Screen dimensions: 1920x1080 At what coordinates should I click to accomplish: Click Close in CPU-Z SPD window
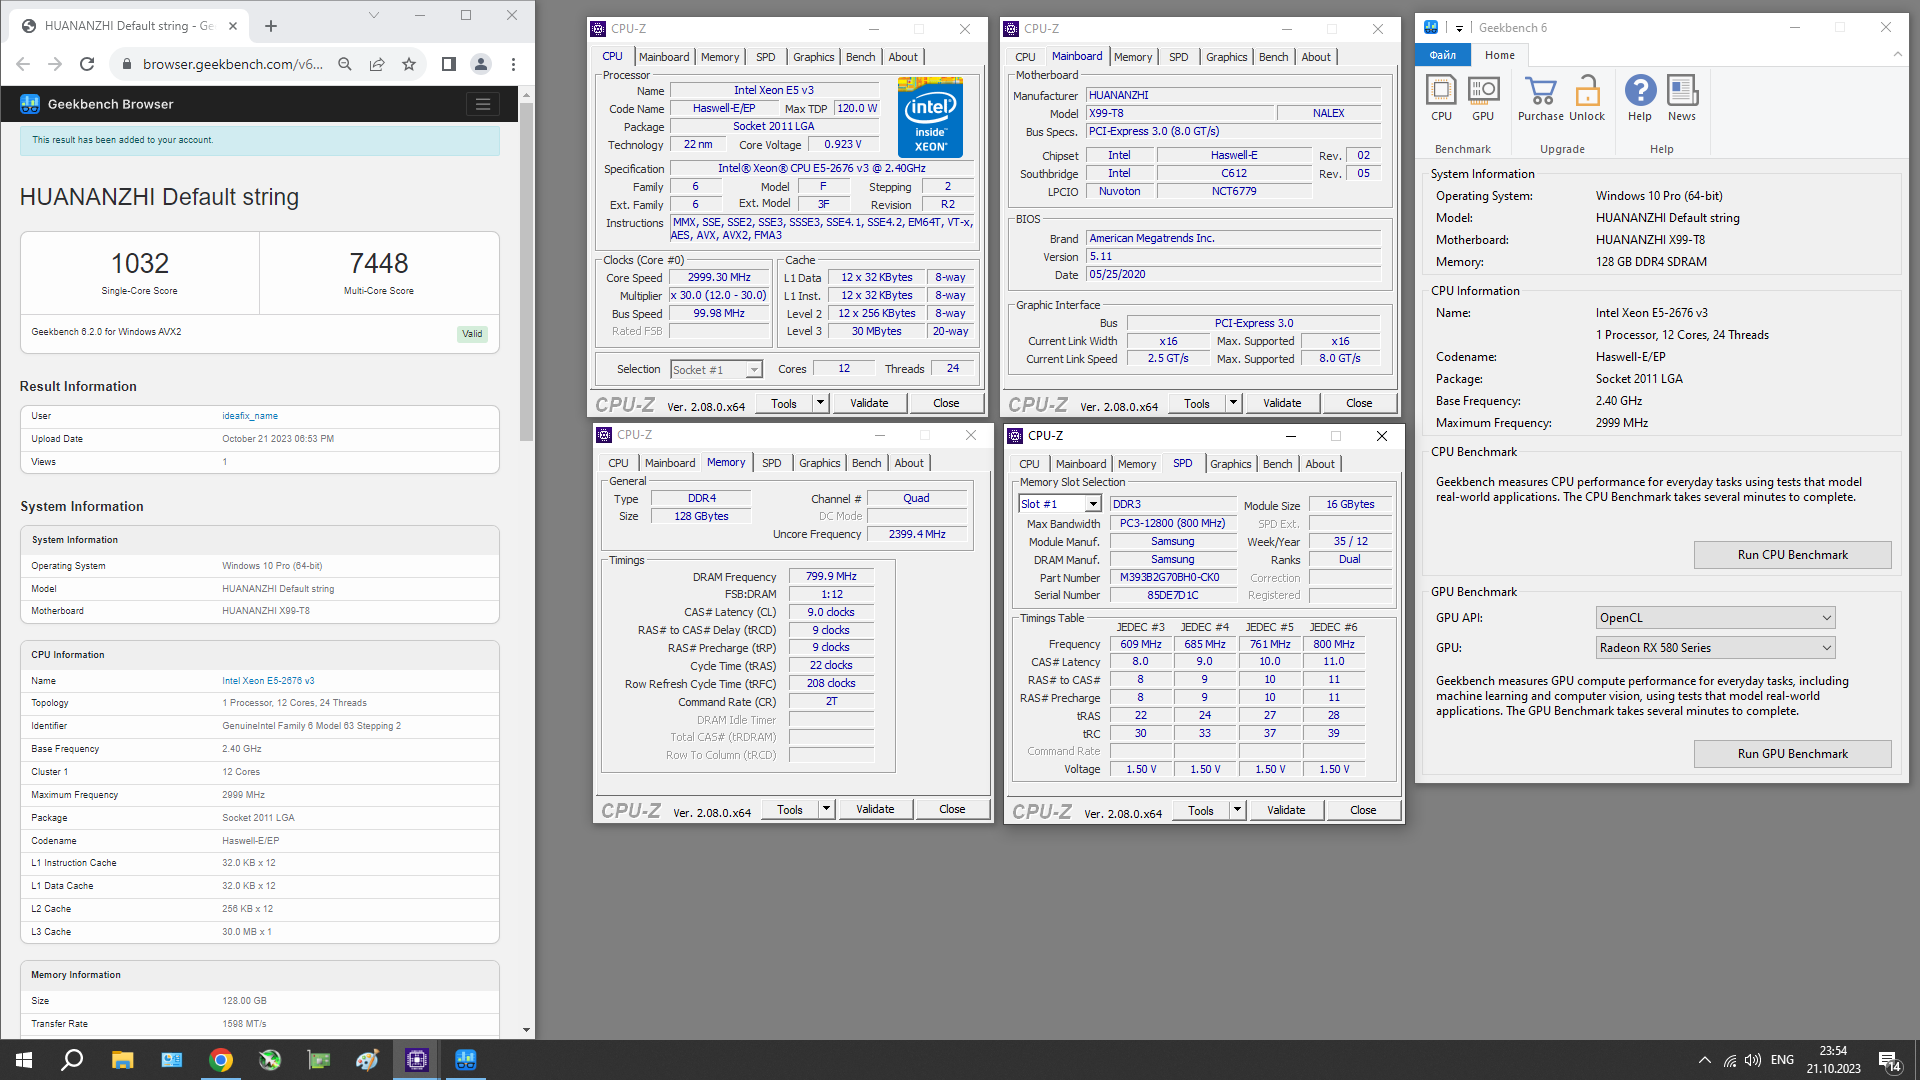point(1363,810)
